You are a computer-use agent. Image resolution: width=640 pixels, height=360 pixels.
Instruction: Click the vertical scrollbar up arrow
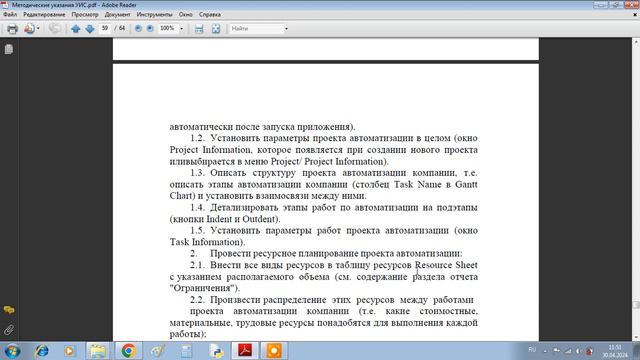pyautogui.click(x=636, y=41)
